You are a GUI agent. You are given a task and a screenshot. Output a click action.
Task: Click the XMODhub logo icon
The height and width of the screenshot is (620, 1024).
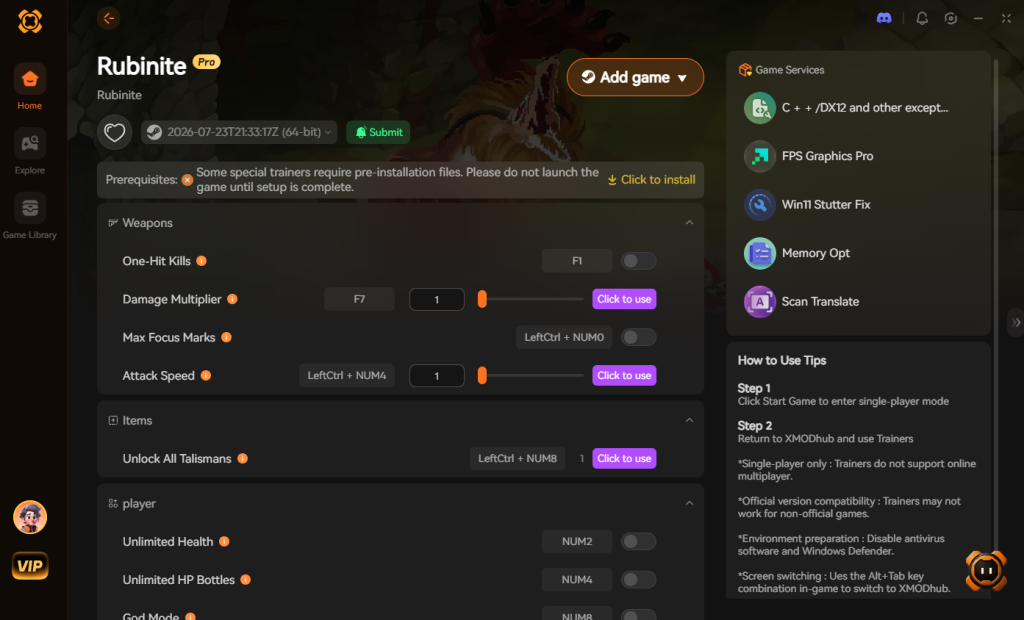click(30, 21)
